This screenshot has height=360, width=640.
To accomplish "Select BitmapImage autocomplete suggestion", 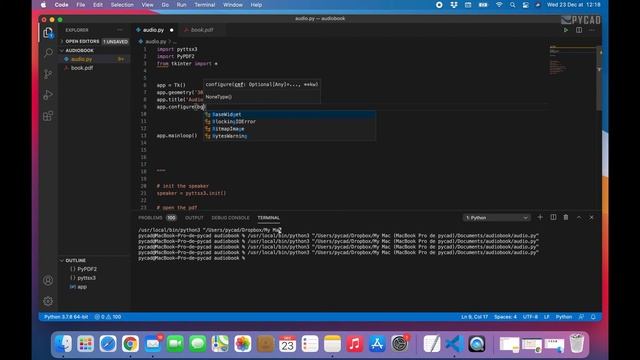I will [x=289, y=129].
